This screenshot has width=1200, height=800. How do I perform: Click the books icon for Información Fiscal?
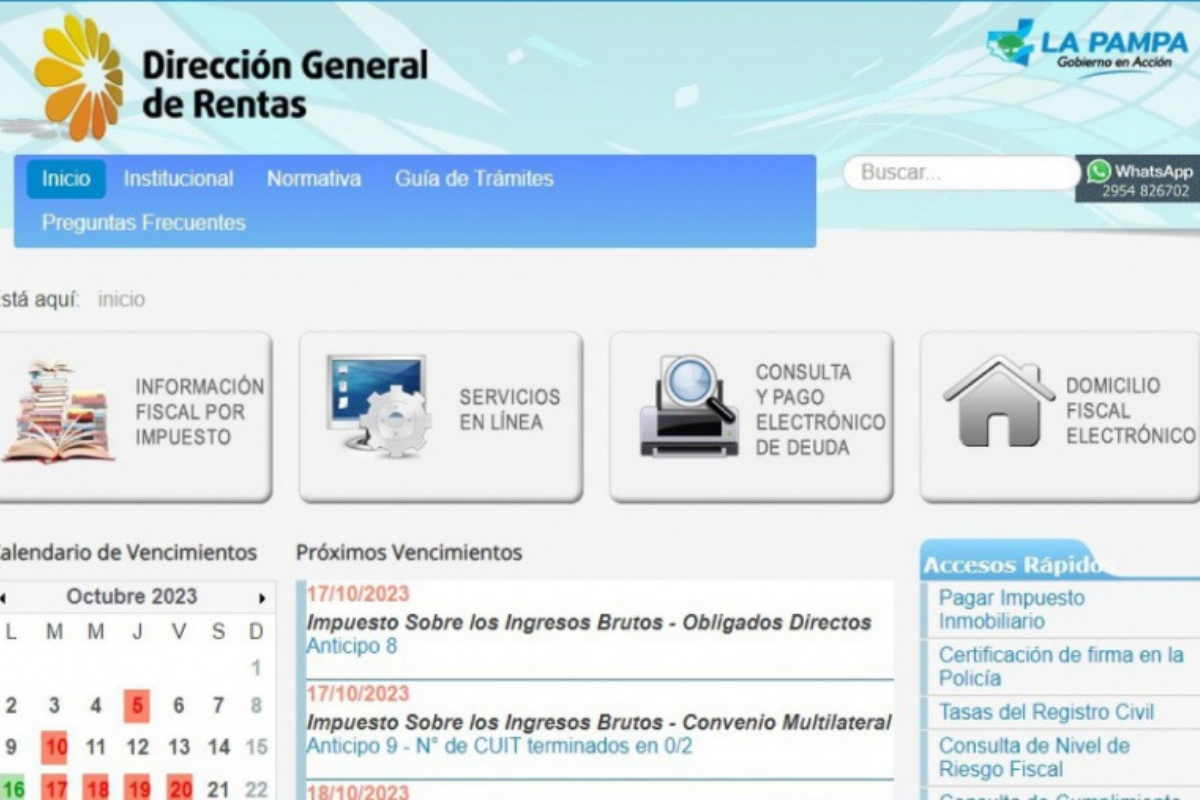pyautogui.click(x=58, y=413)
